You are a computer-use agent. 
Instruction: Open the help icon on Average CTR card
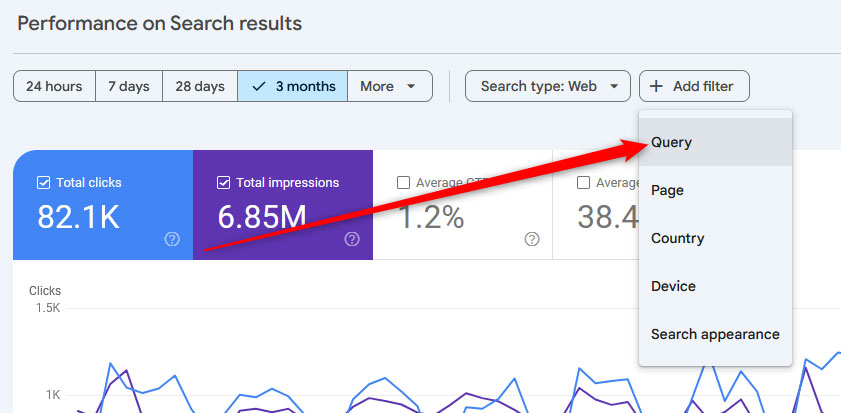[x=532, y=239]
